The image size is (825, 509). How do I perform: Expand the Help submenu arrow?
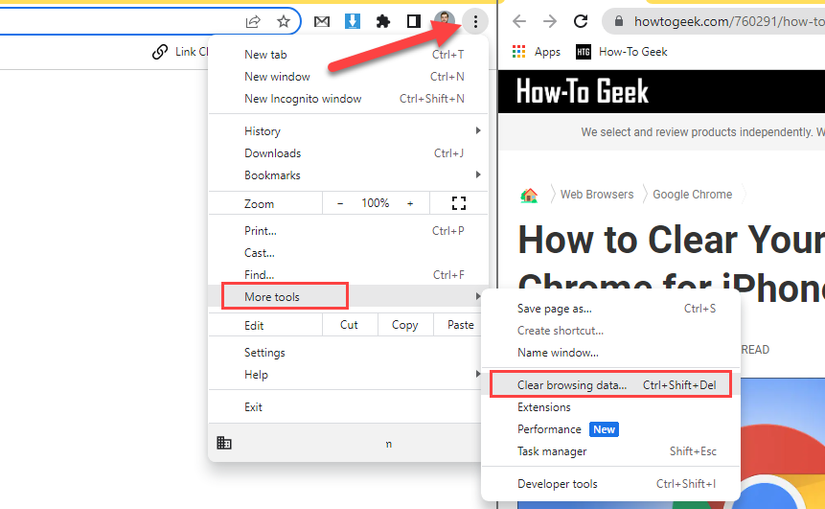(478, 374)
